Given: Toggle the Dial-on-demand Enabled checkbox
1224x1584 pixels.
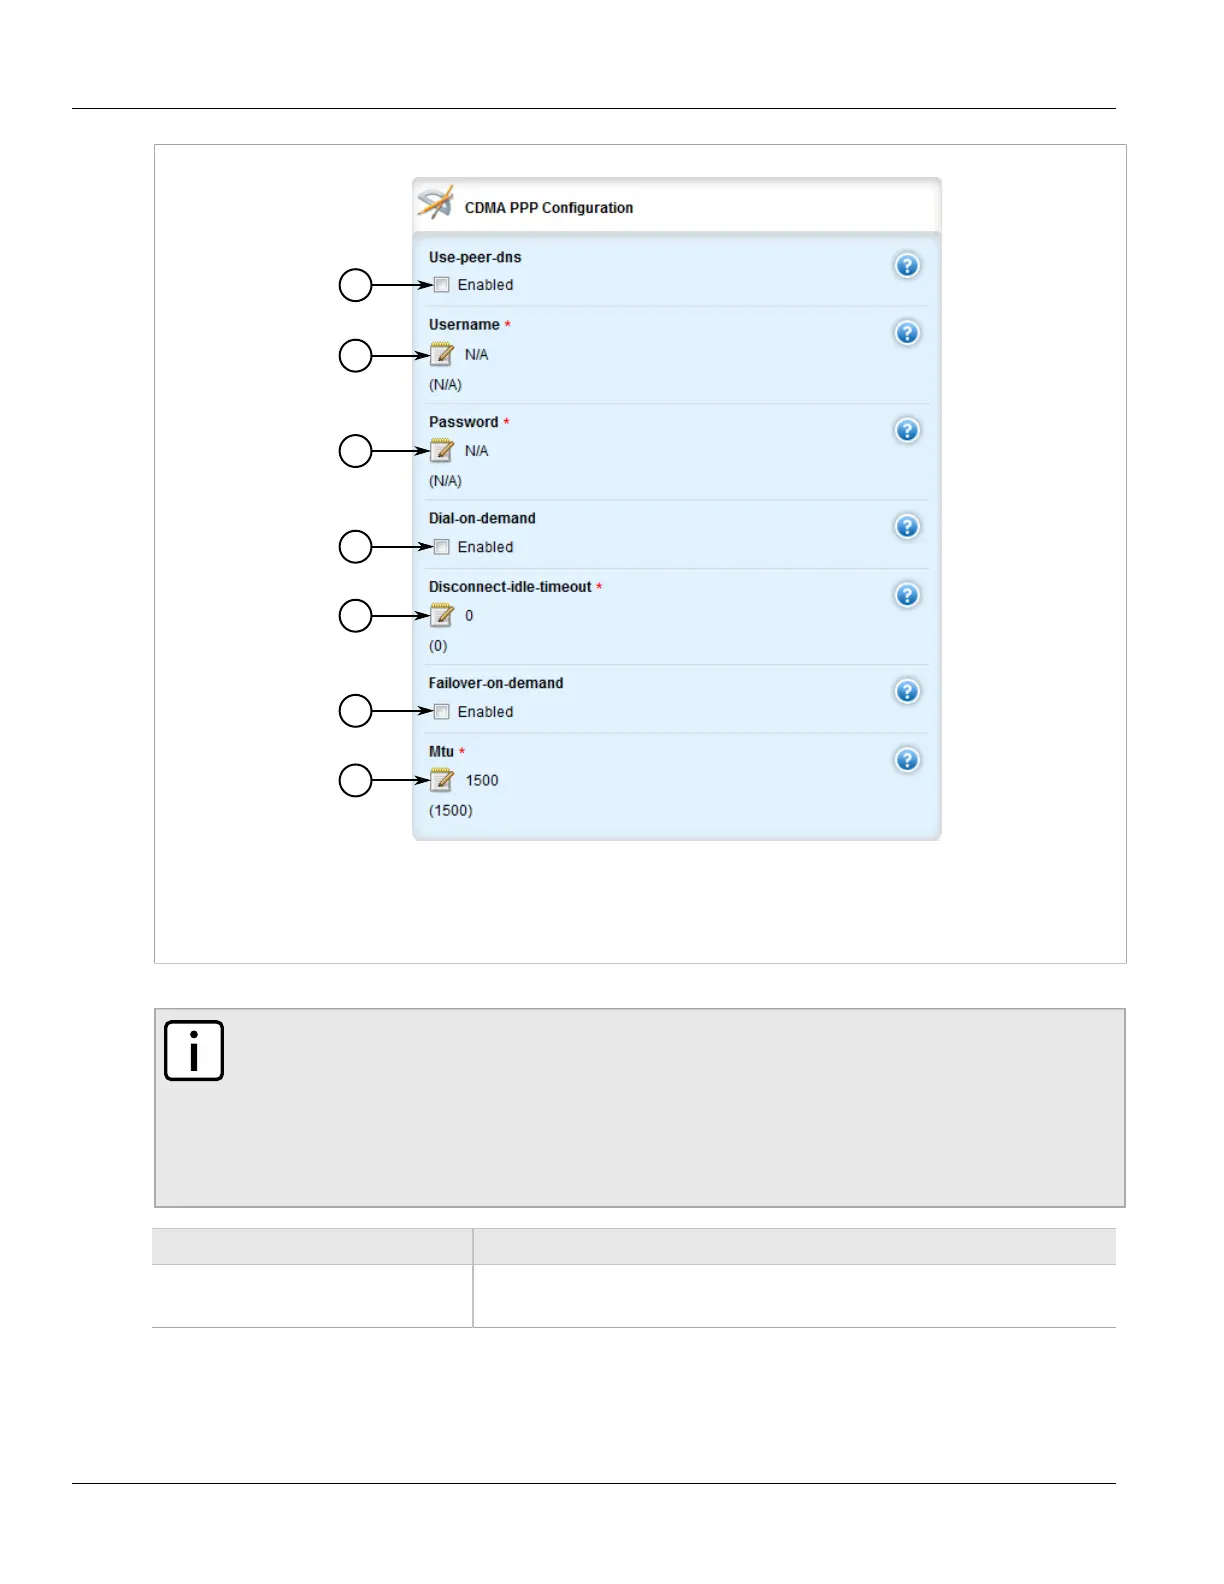Looking at the screenshot, I should [442, 547].
